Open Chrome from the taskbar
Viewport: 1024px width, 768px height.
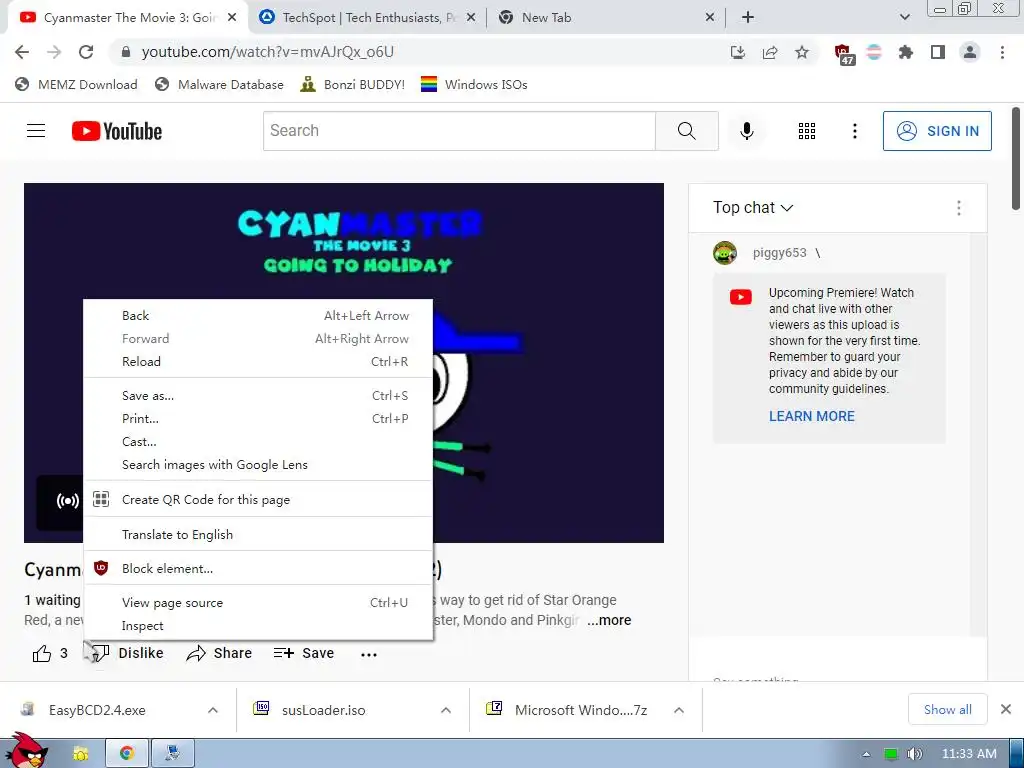(x=127, y=753)
